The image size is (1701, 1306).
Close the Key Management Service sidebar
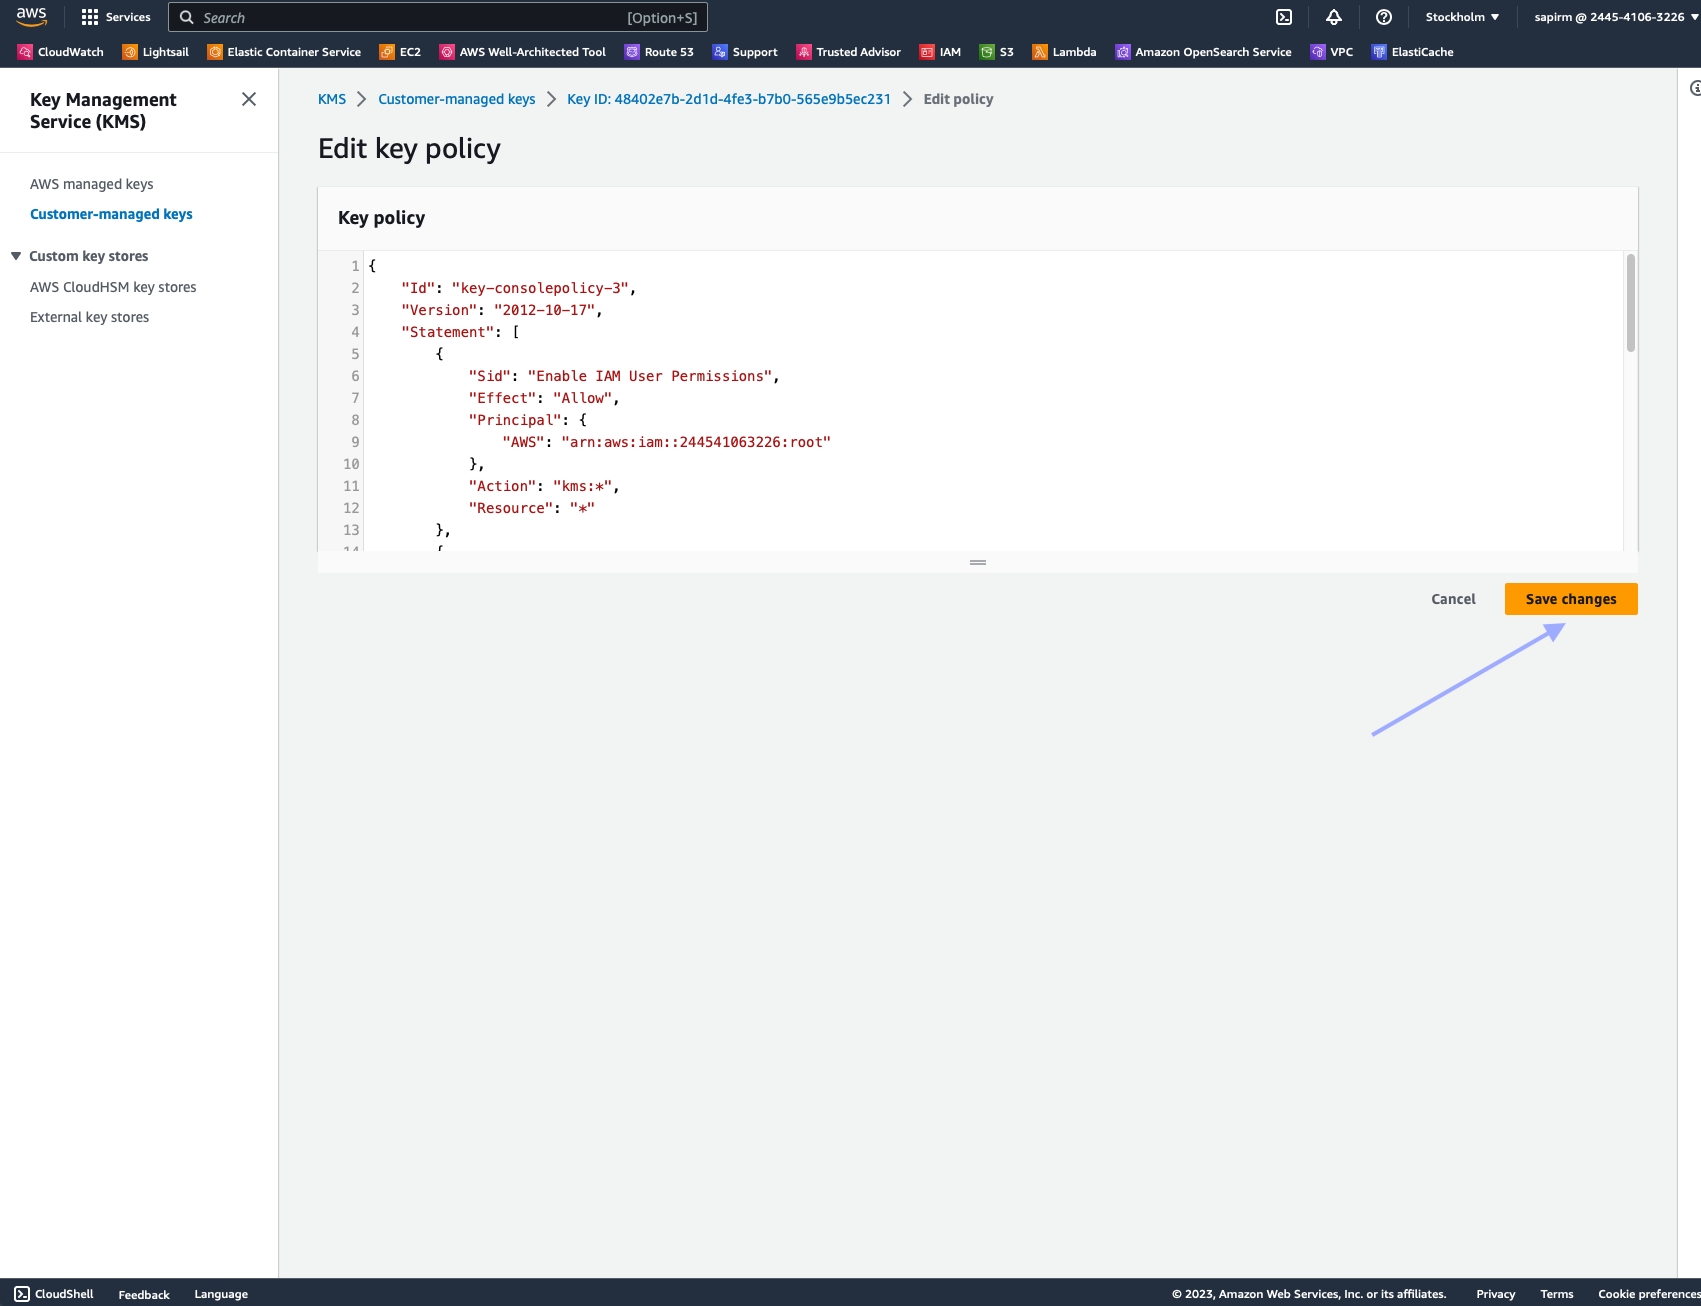click(249, 99)
